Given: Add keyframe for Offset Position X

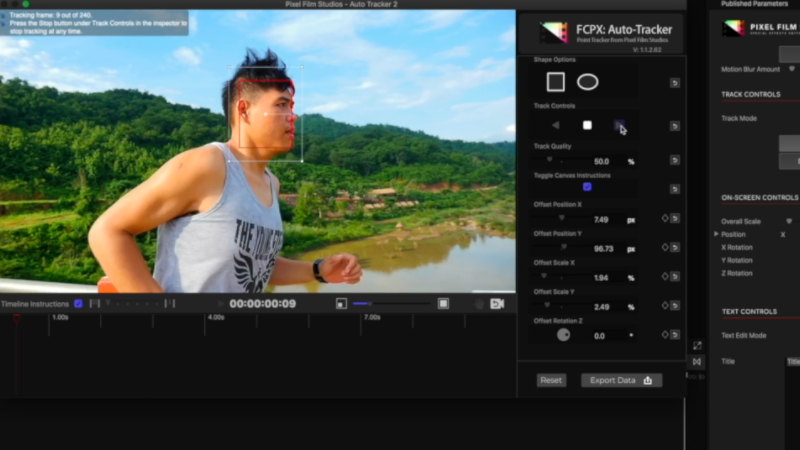Looking at the screenshot, I should pos(664,218).
